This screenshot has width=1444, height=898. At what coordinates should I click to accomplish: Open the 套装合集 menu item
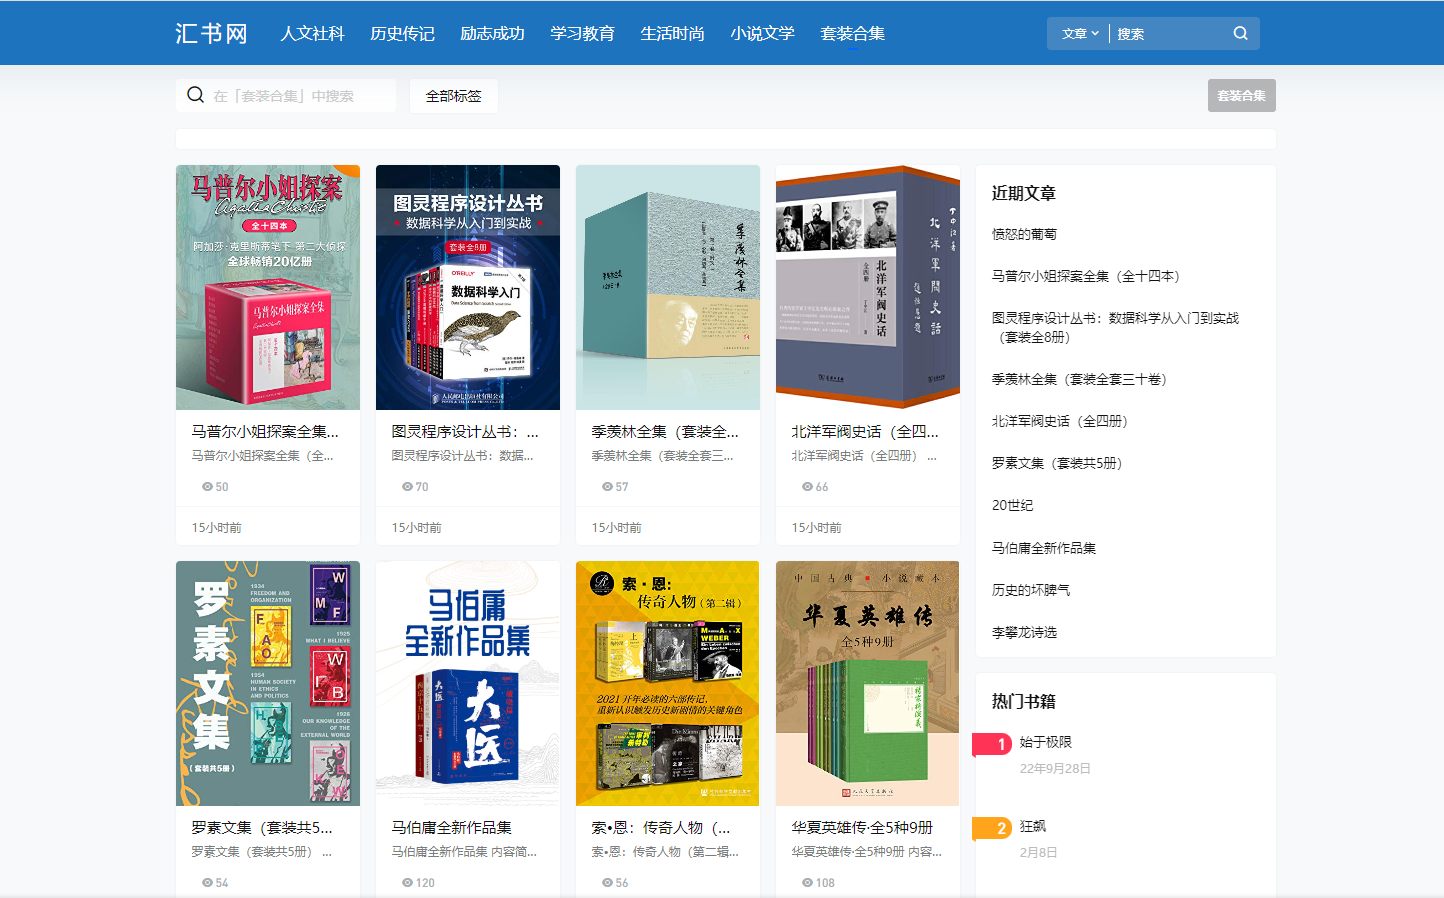pyautogui.click(x=852, y=33)
